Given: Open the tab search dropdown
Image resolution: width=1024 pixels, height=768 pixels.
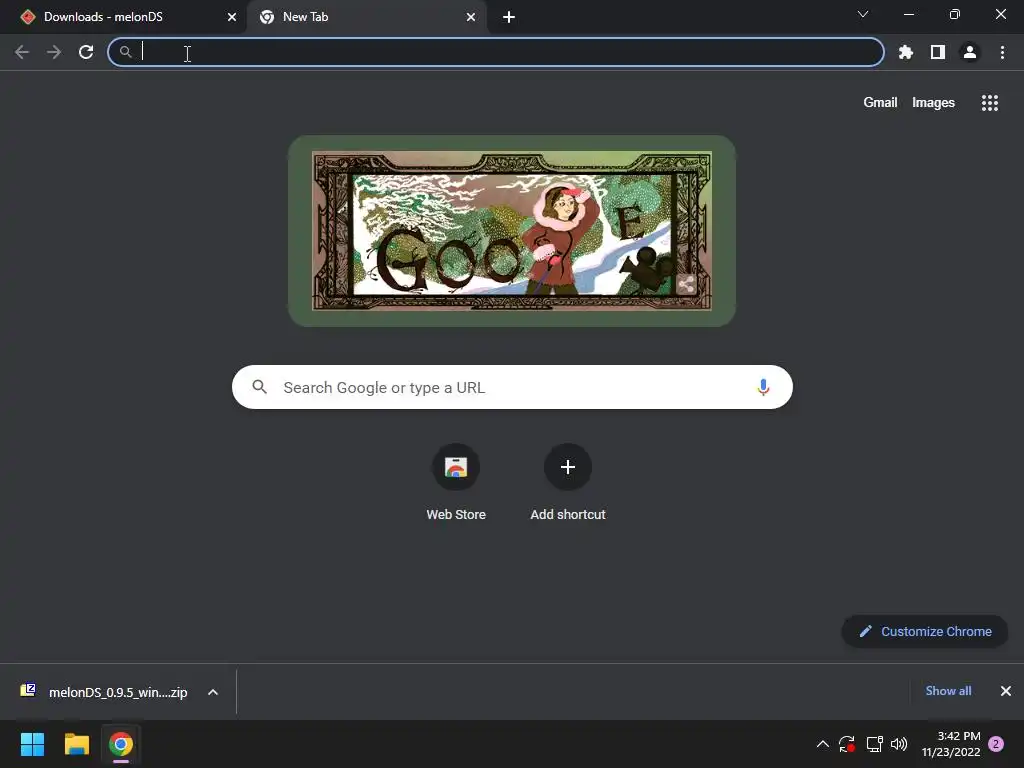Looking at the screenshot, I should tap(863, 14).
